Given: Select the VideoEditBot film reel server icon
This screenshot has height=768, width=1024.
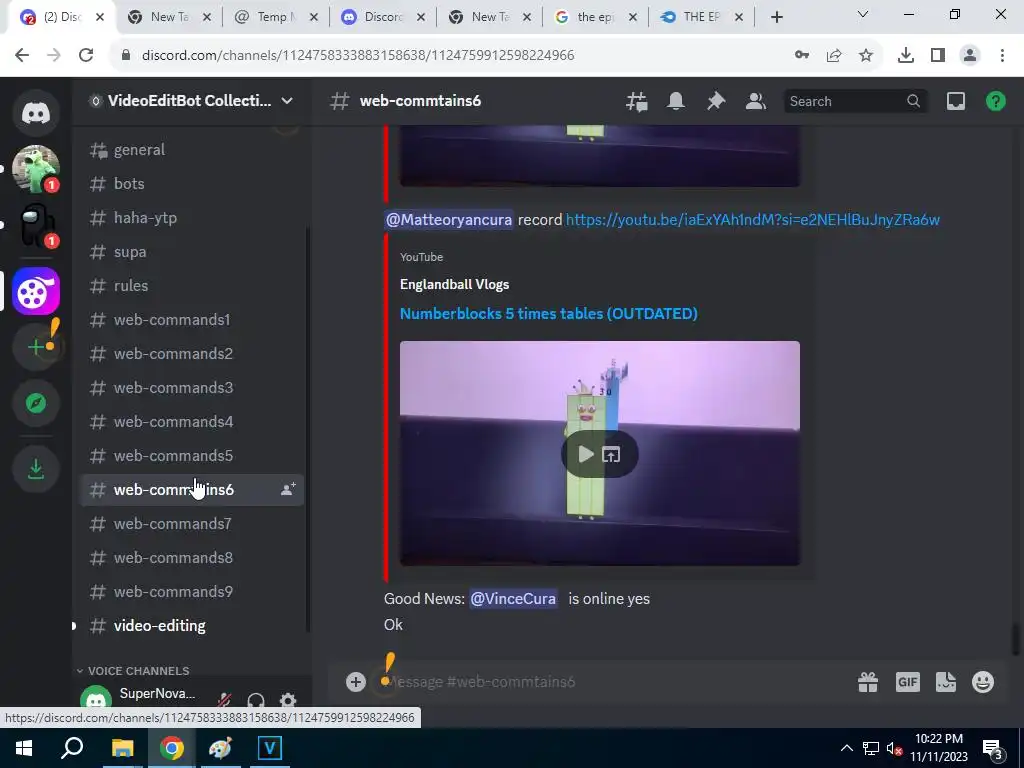Looking at the screenshot, I should click(36, 291).
